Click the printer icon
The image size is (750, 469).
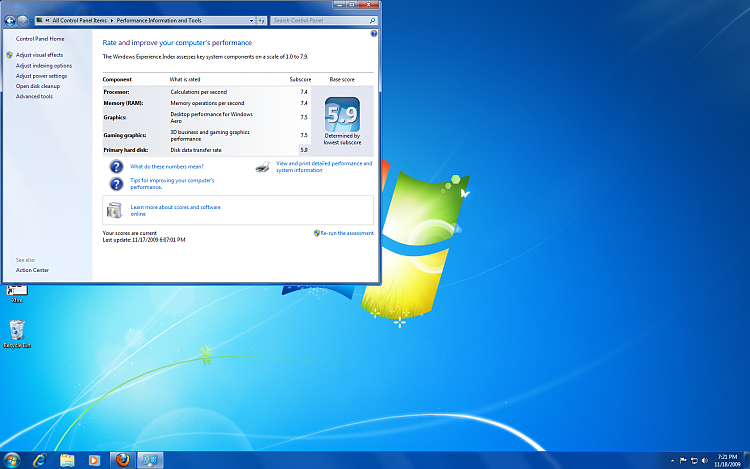tap(262, 167)
